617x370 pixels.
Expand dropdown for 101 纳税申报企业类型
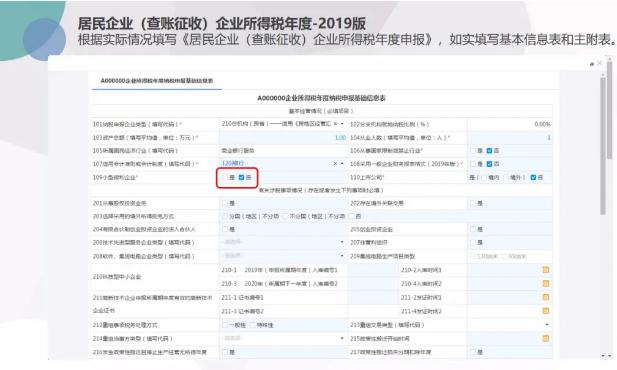tap(342, 124)
